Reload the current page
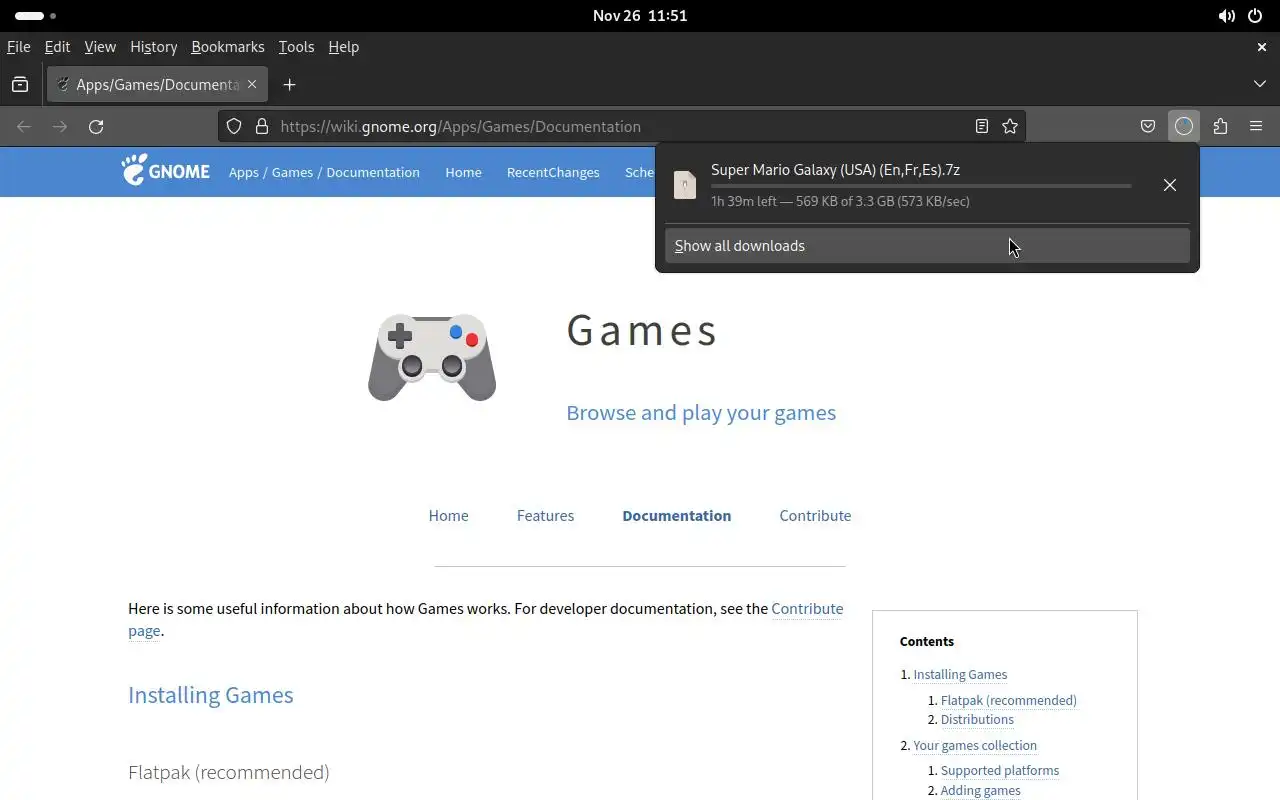 [x=96, y=127]
